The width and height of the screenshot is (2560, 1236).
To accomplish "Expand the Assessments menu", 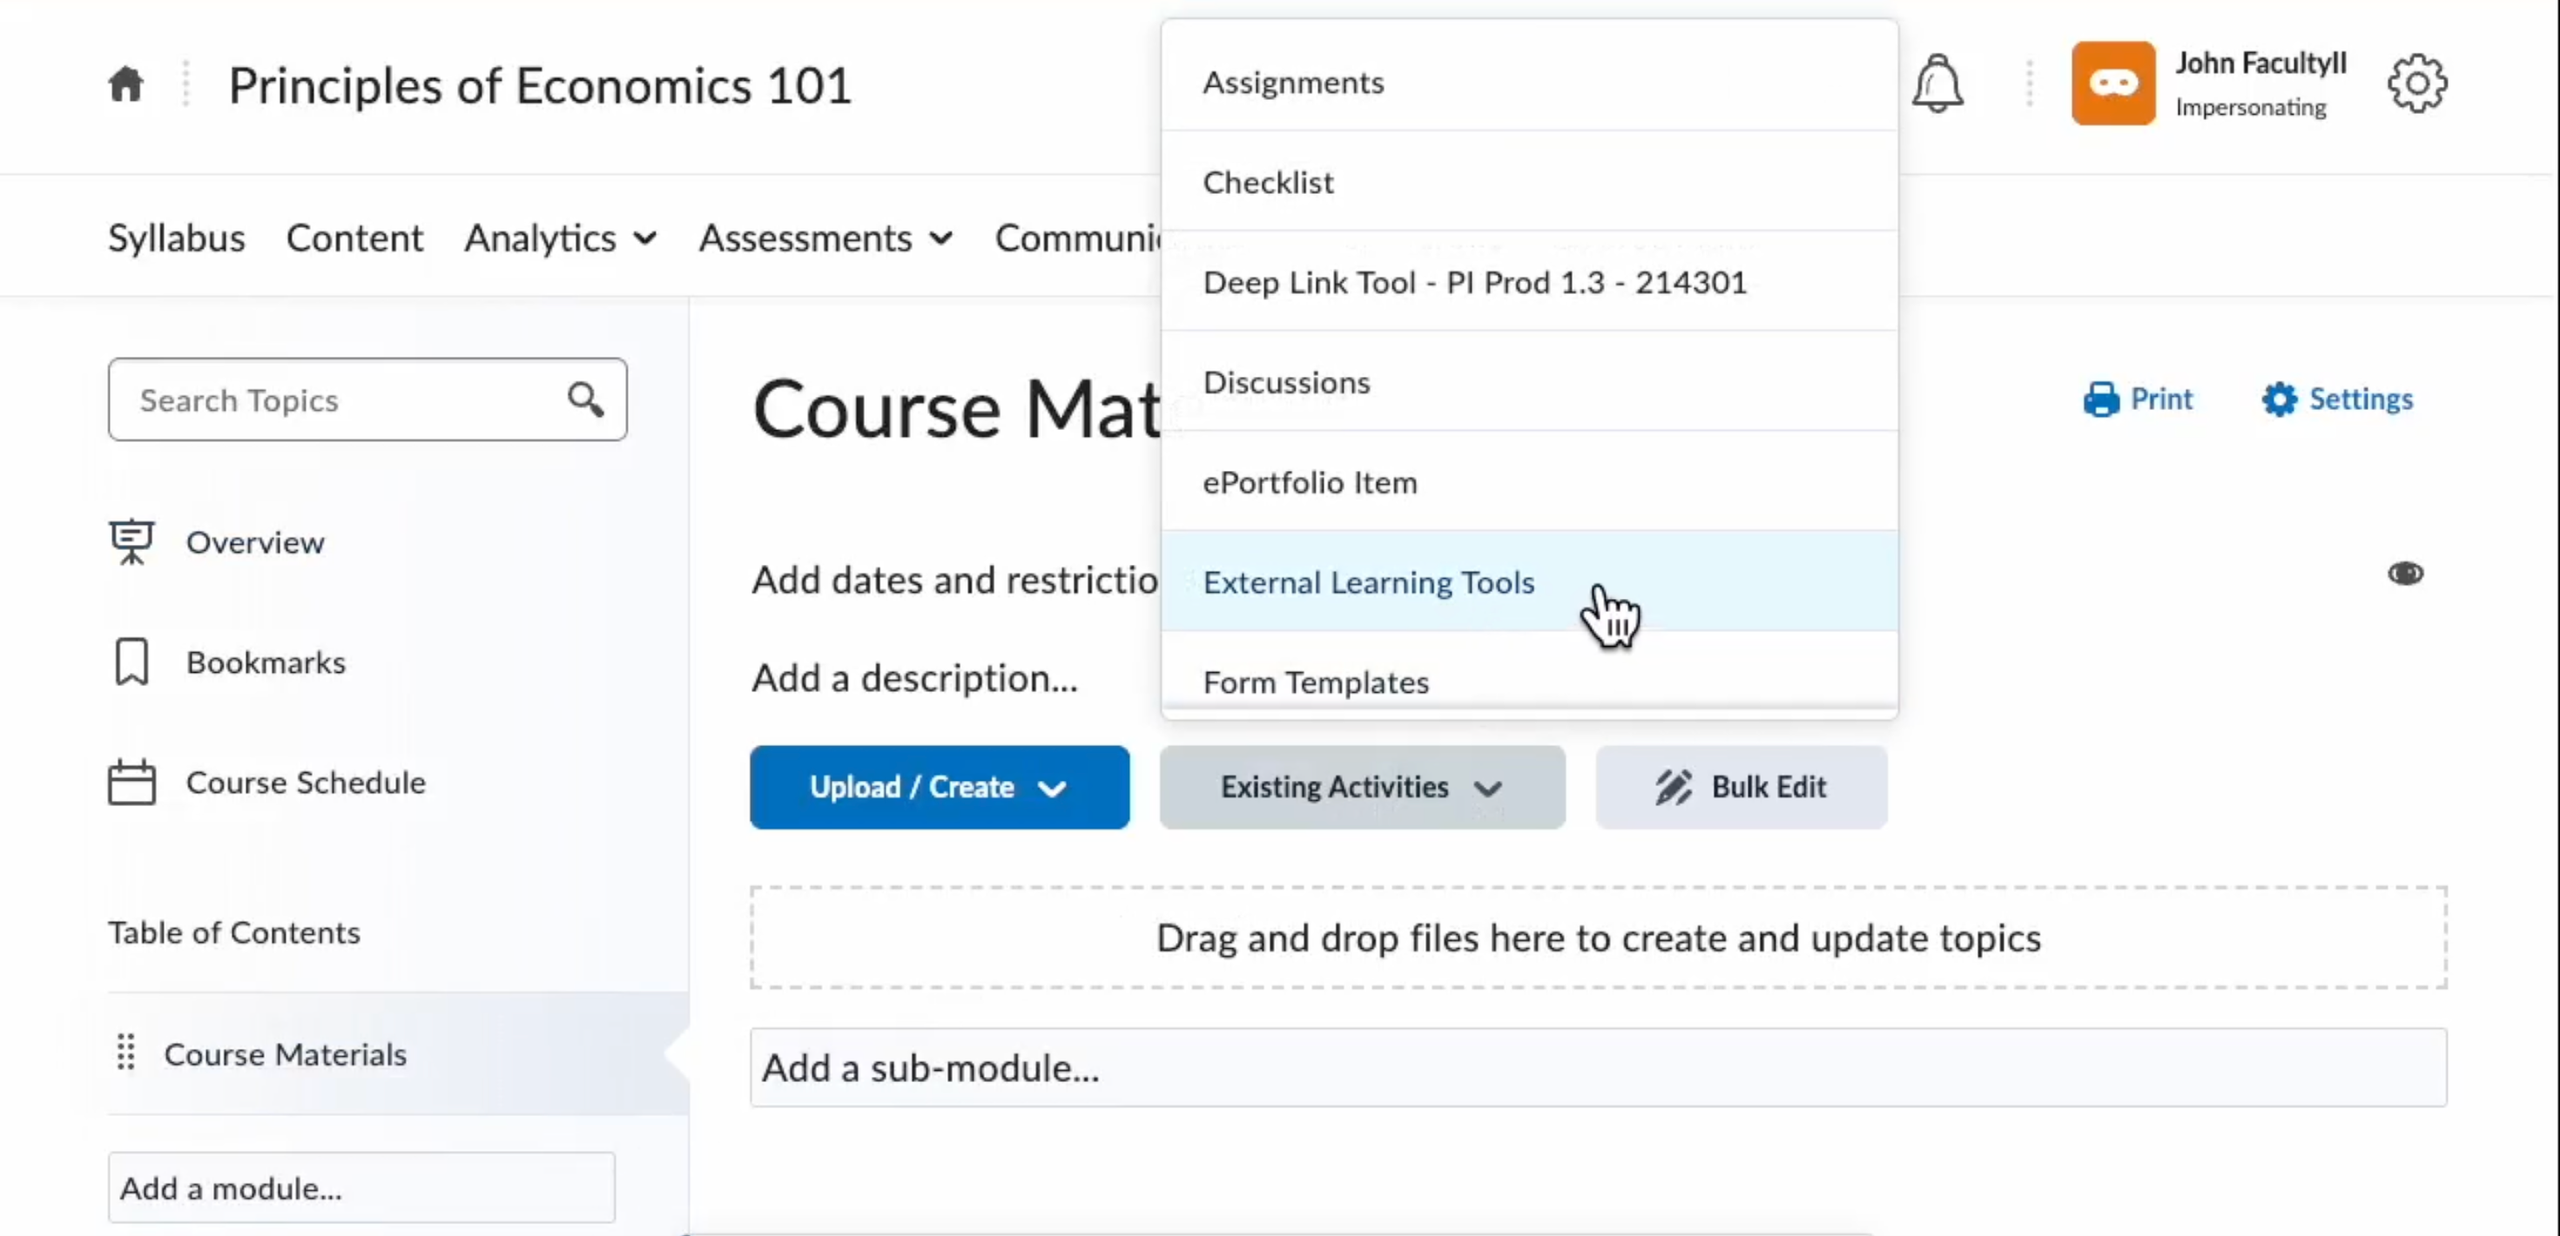I will click(x=826, y=238).
